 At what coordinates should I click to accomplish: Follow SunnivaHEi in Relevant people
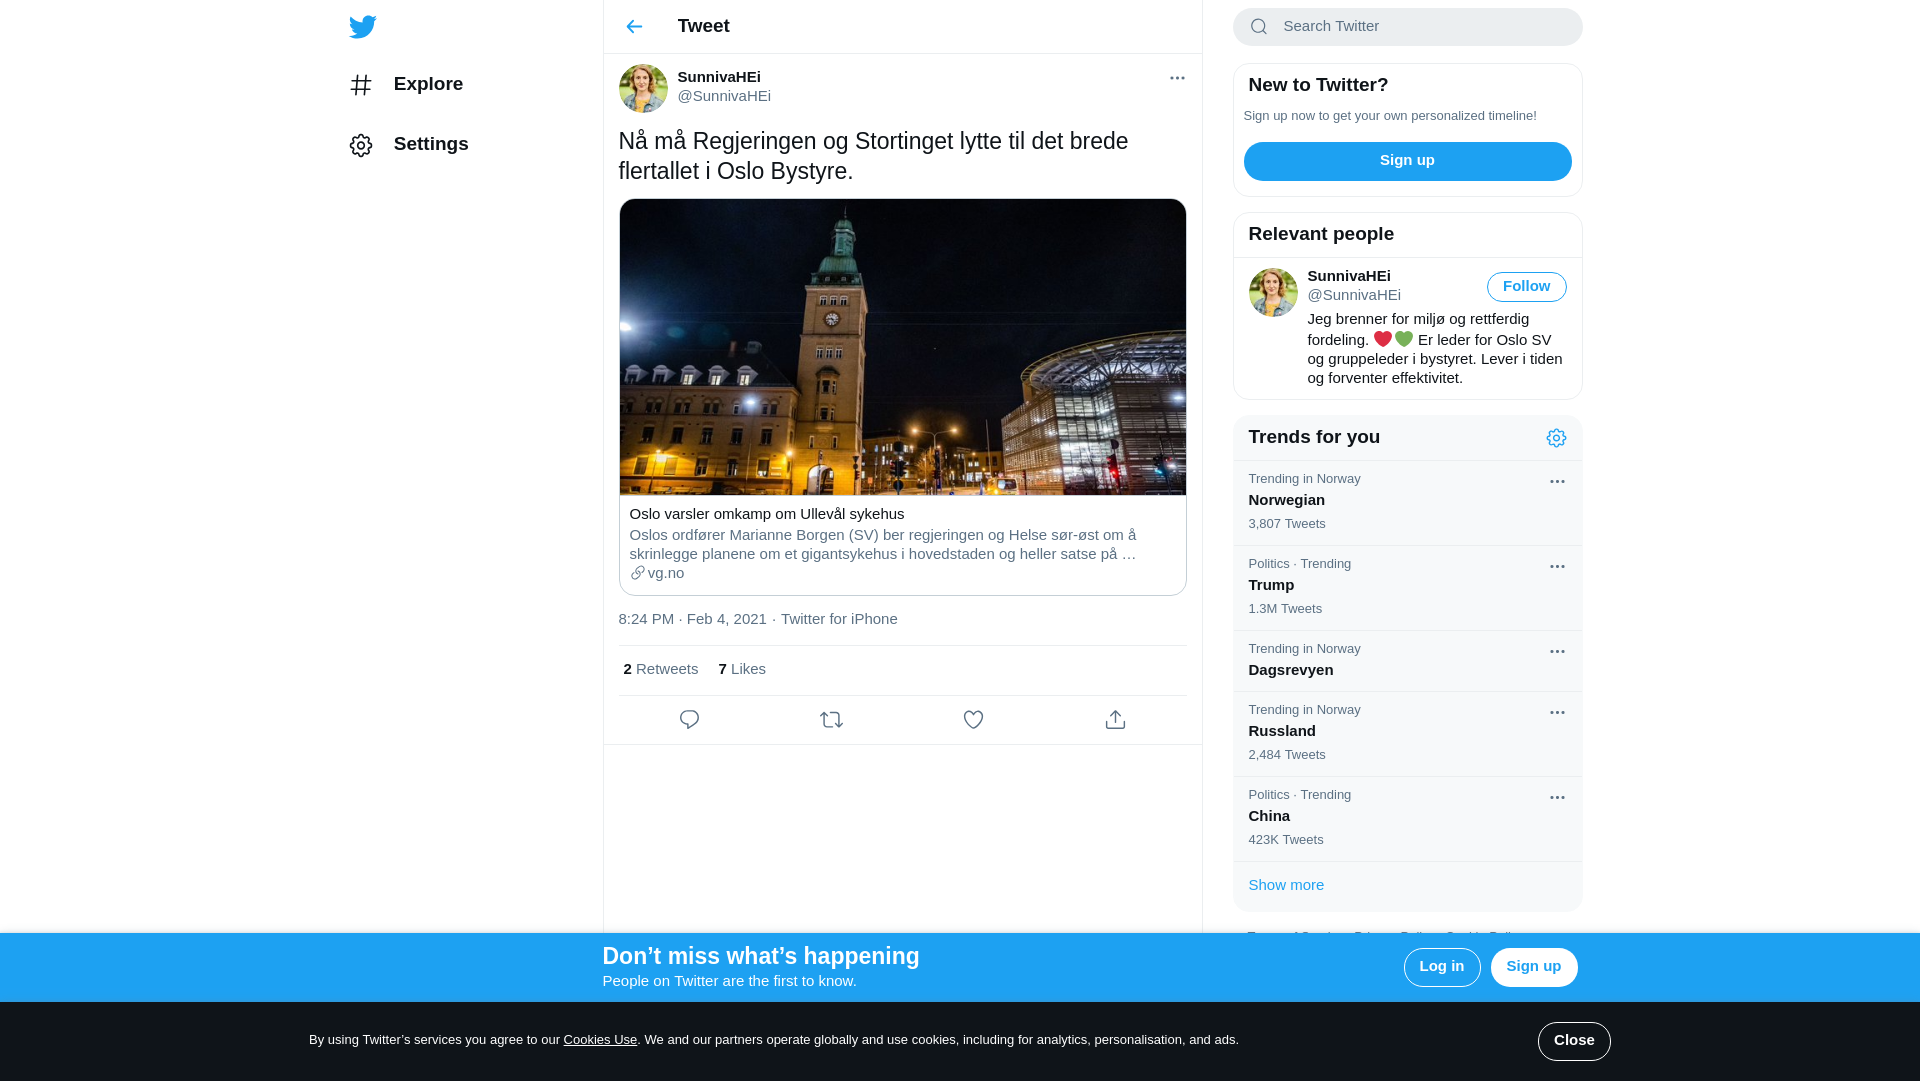[1526, 287]
